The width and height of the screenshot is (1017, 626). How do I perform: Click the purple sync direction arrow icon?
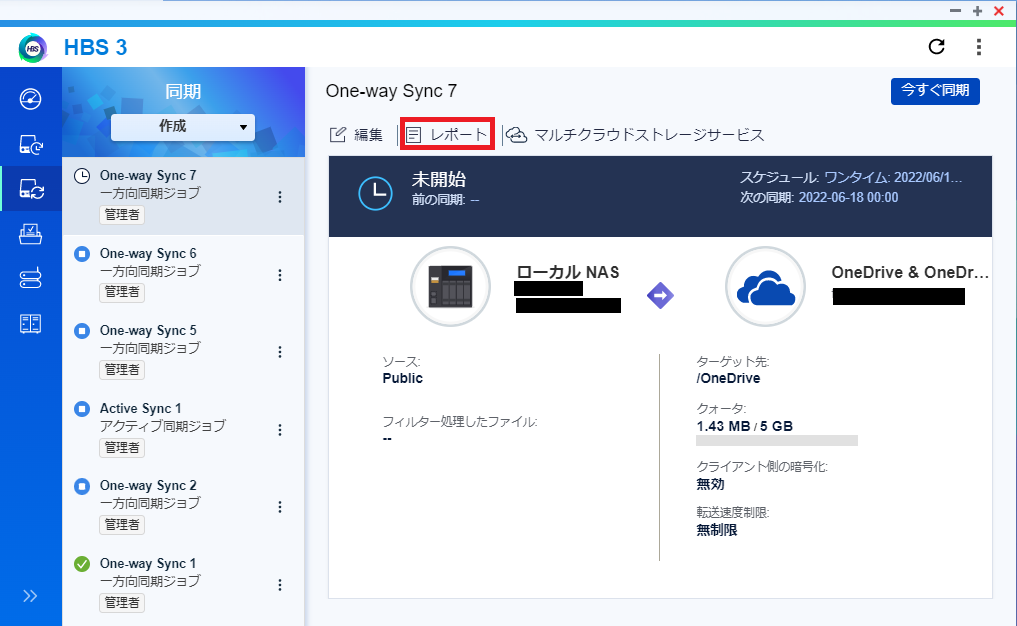[x=660, y=296]
